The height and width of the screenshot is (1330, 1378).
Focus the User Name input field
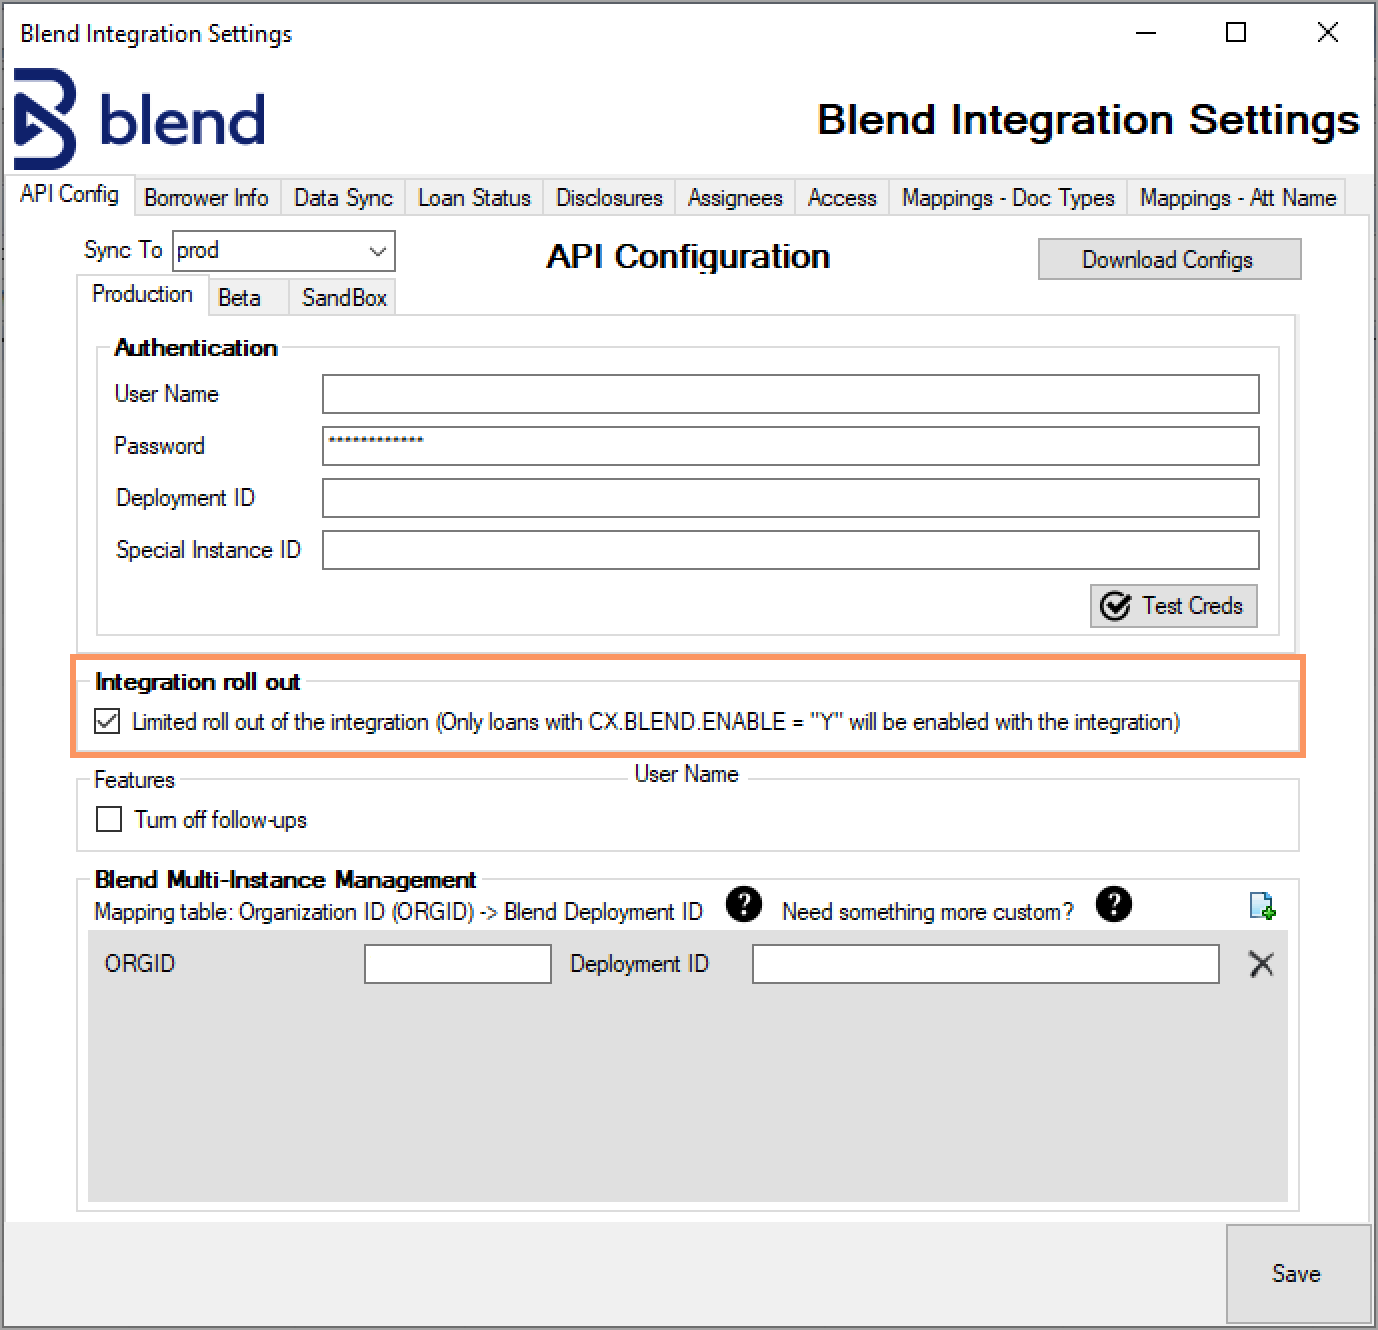[790, 394]
